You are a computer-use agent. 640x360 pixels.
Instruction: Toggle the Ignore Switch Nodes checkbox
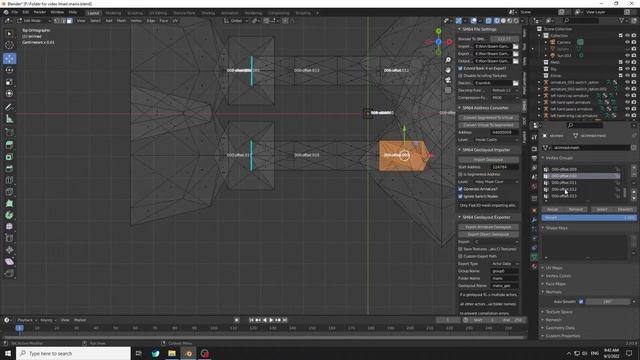coord(460,196)
